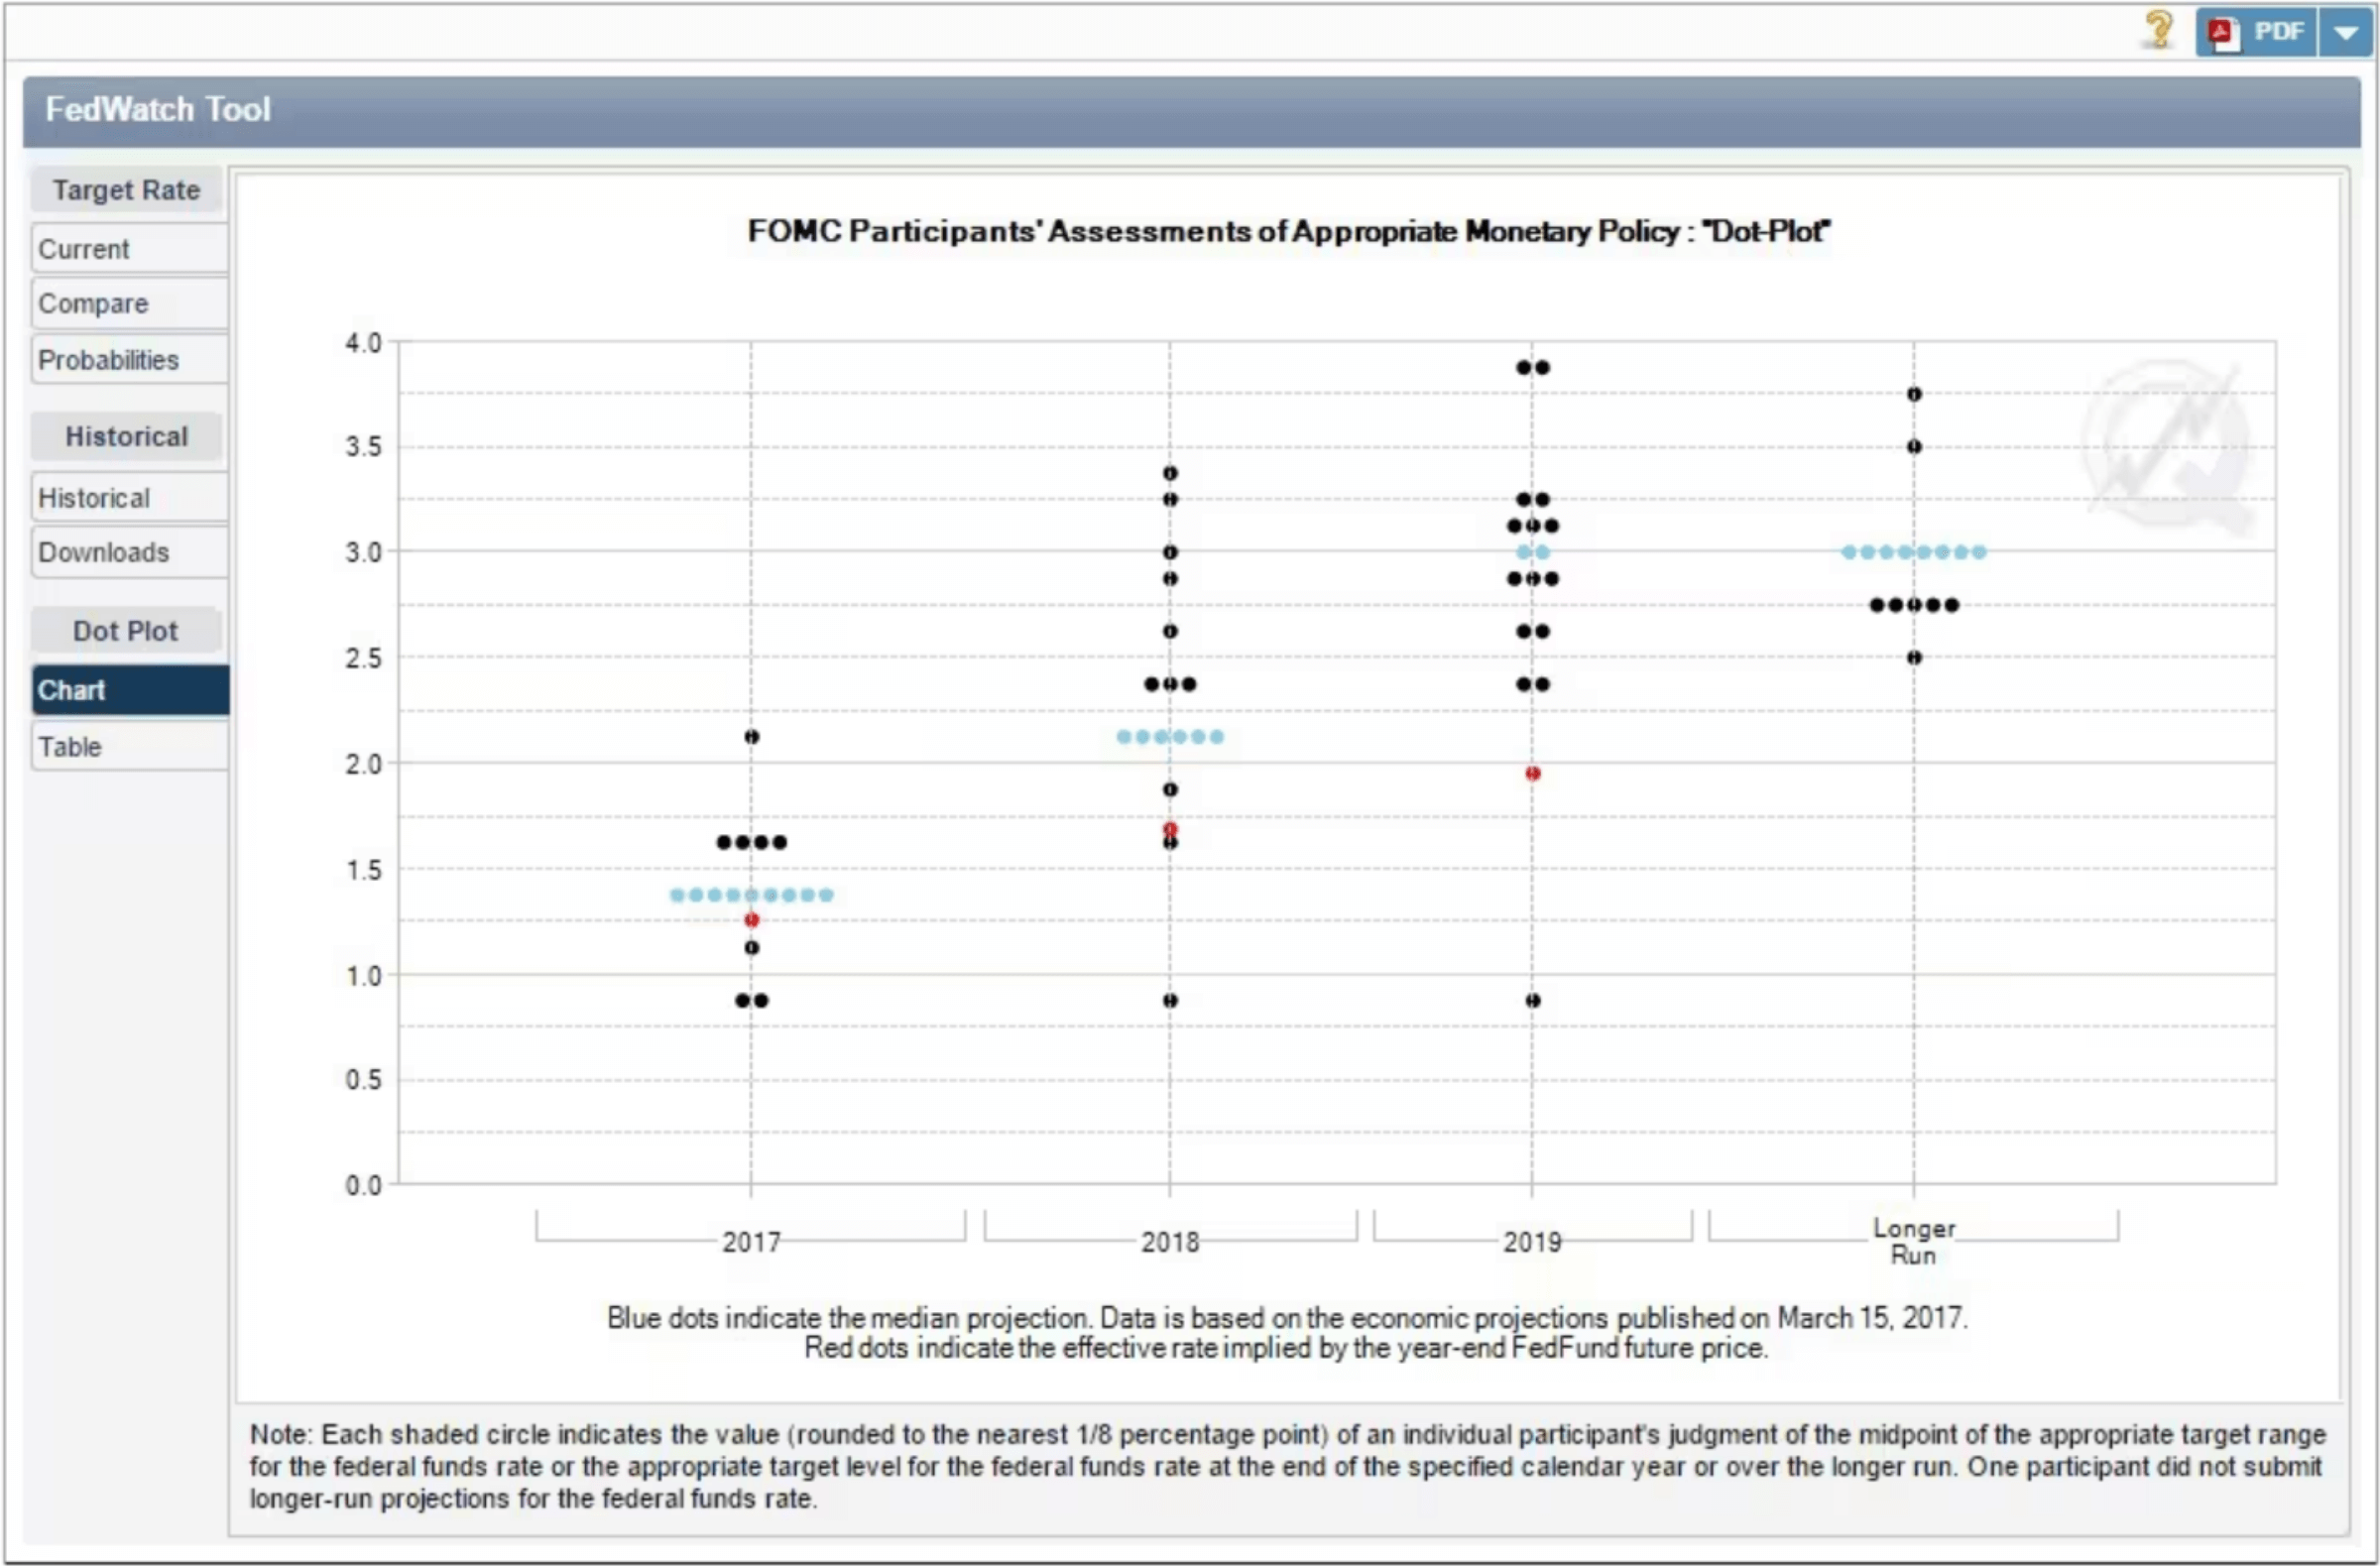Screen dimensions: 2380x1567
Task: Open the Probabilities tab
Action: (128, 360)
